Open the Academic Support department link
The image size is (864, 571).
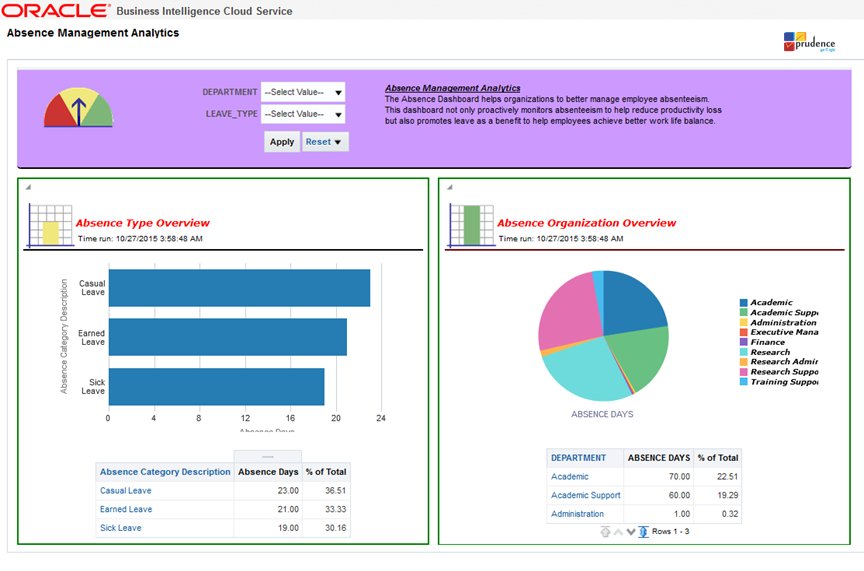point(586,495)
